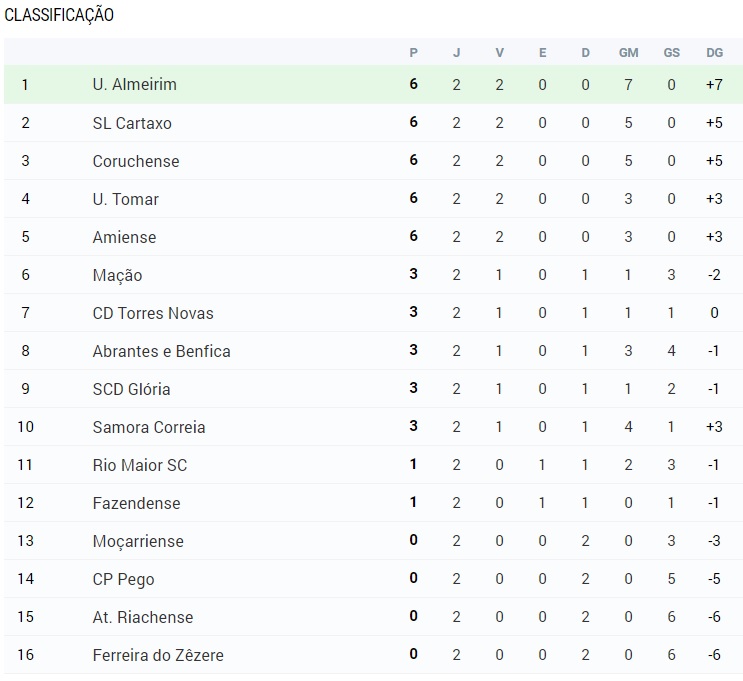The height and width of the screenshot is (681, 743).
Task: Open the Amiense team page
Action: point(124,236)
